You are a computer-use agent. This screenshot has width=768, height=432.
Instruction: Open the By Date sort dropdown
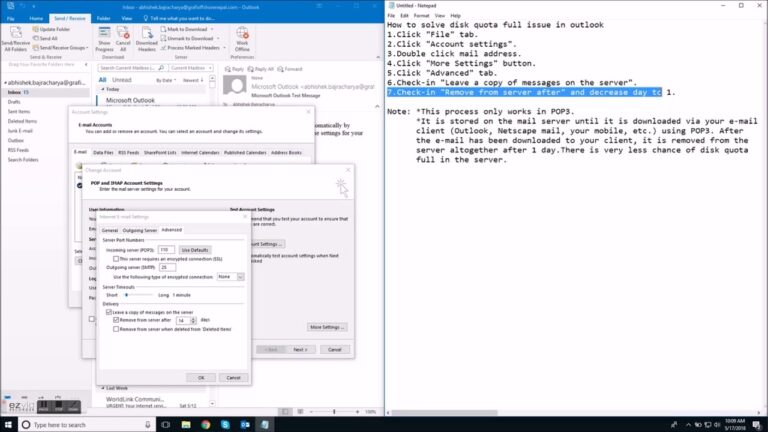[166, 80]
